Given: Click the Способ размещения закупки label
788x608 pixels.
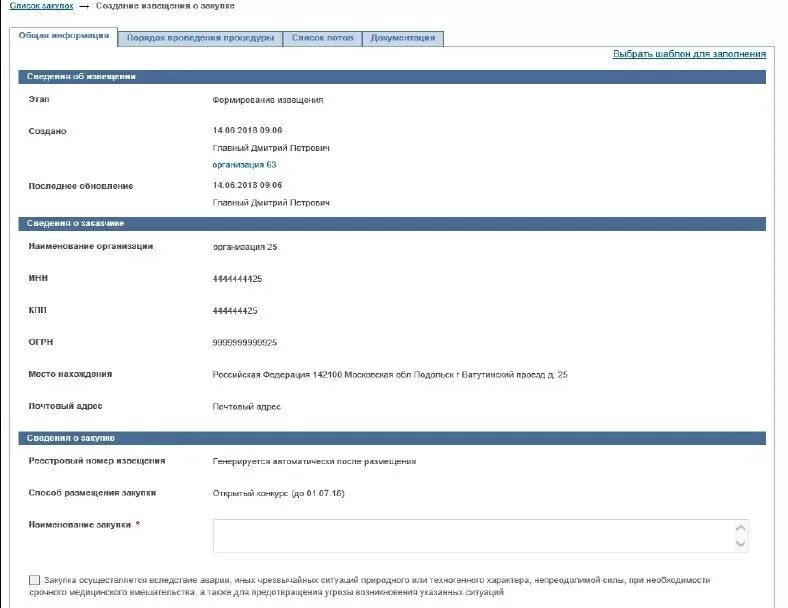Looking at the screenshot, I should coord(92,493).
